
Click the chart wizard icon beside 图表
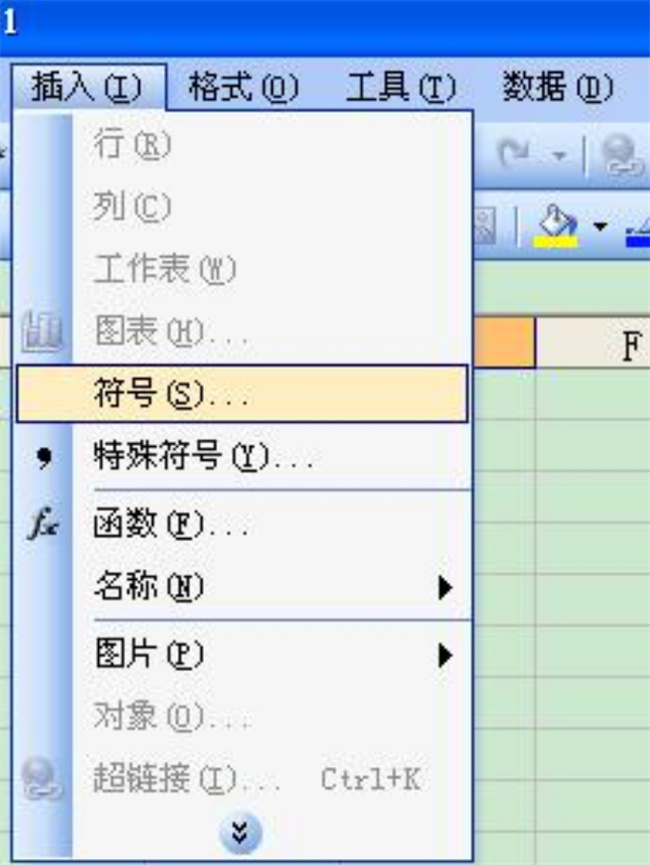41,331
